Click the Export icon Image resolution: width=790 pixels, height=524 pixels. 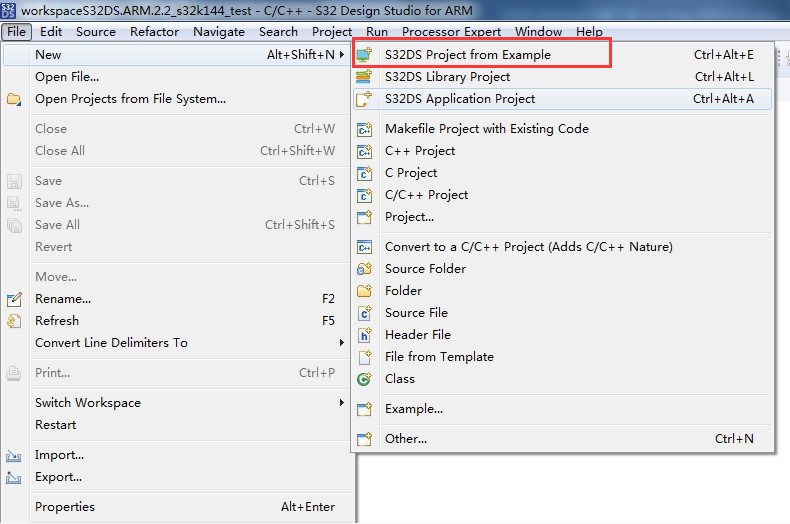[14, 477]
